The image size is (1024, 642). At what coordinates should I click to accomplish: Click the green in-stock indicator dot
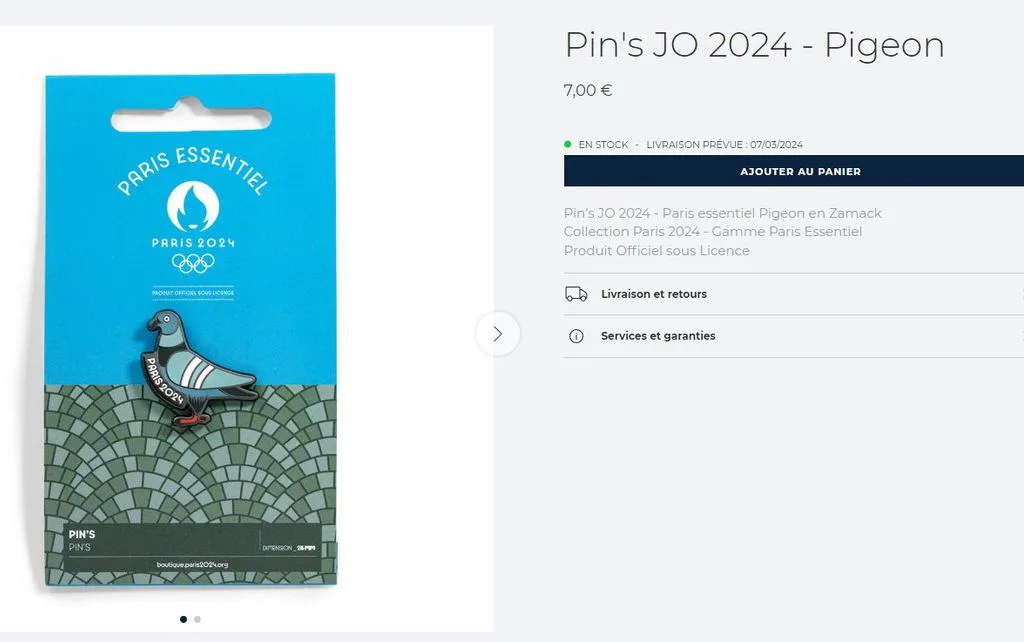click(x=568, y=144)
